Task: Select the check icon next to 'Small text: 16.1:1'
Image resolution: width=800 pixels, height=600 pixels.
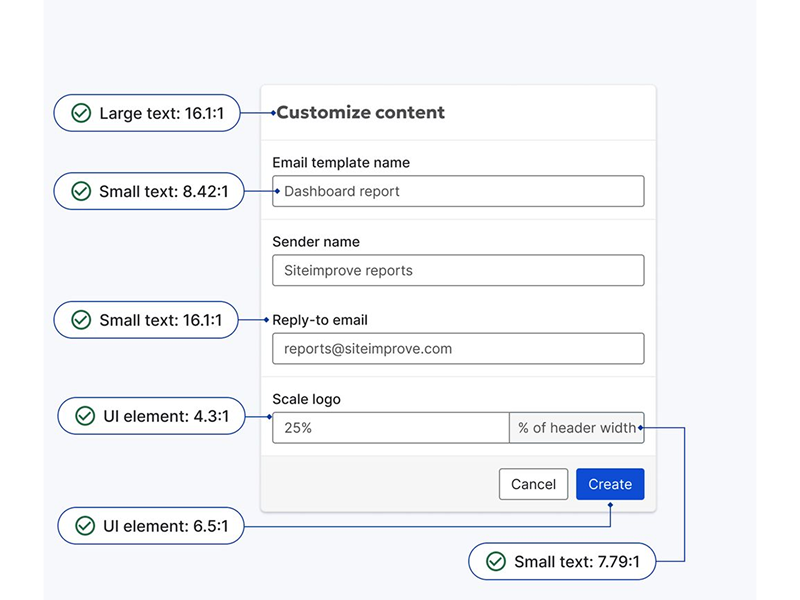Action: coord(79,320)
